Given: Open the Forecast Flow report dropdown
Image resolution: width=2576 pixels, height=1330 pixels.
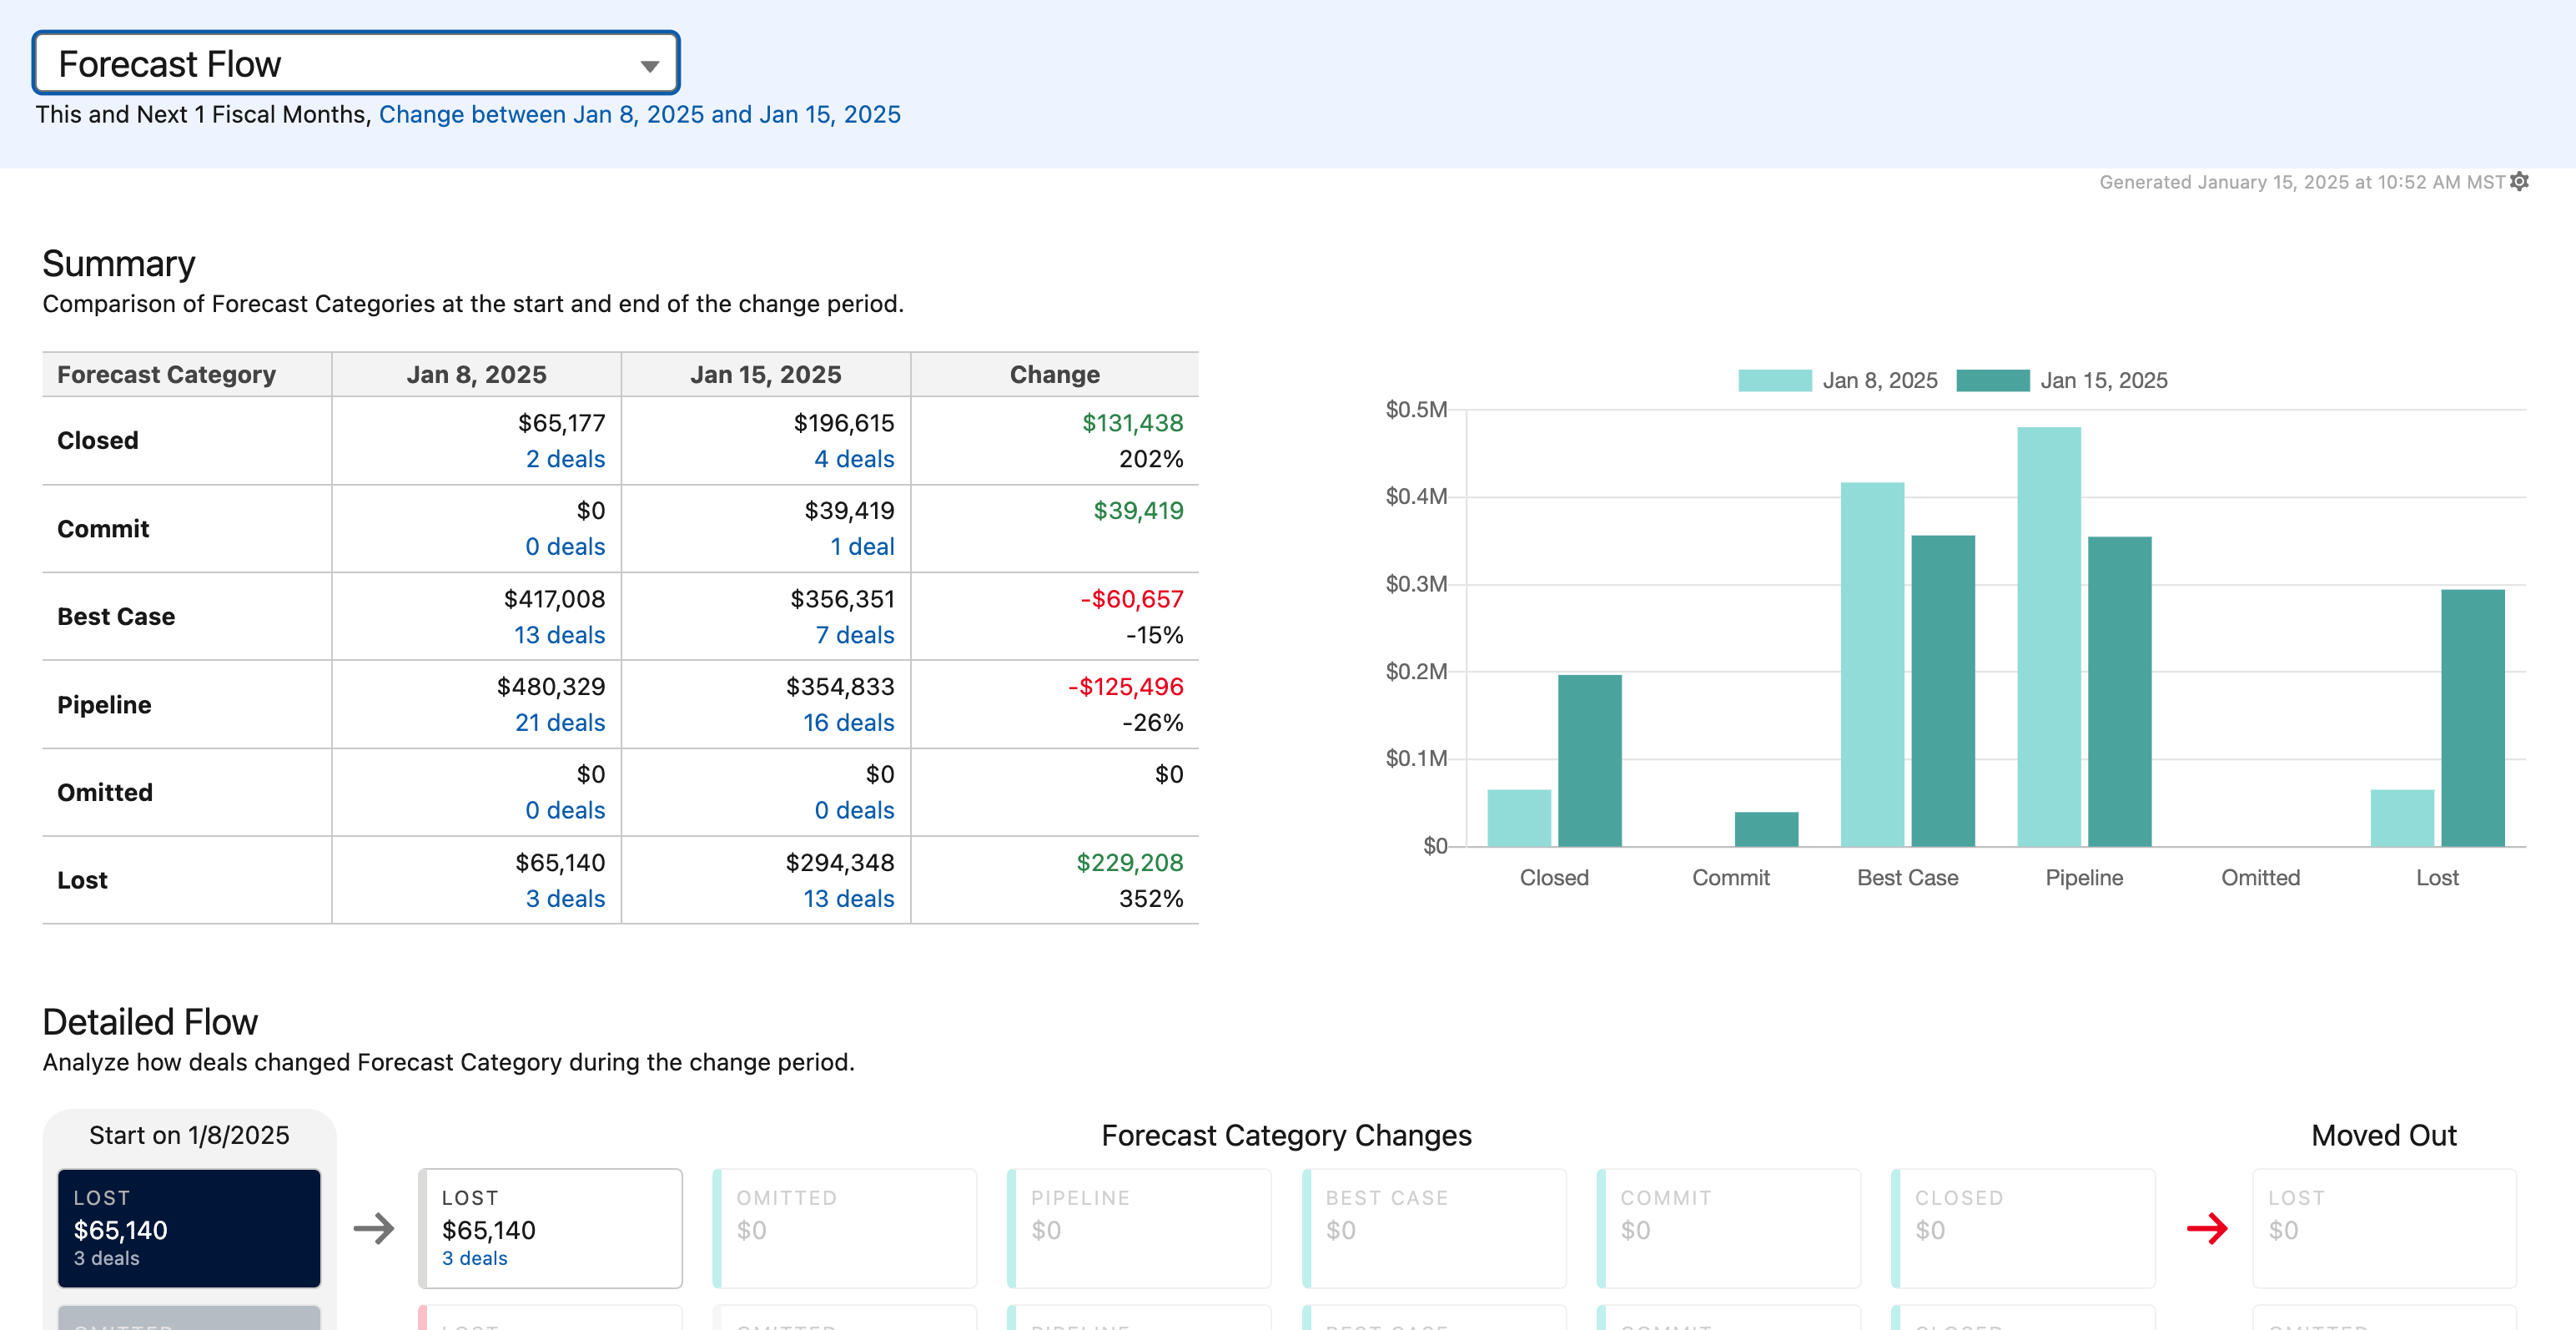Looking at the screenshot, I should point(355,64).
